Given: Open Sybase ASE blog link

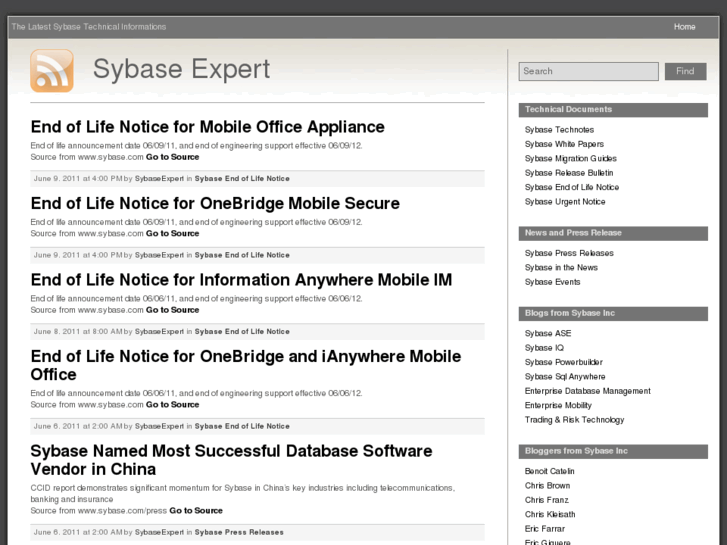Looking at the screenshot, I should point(548,333).
